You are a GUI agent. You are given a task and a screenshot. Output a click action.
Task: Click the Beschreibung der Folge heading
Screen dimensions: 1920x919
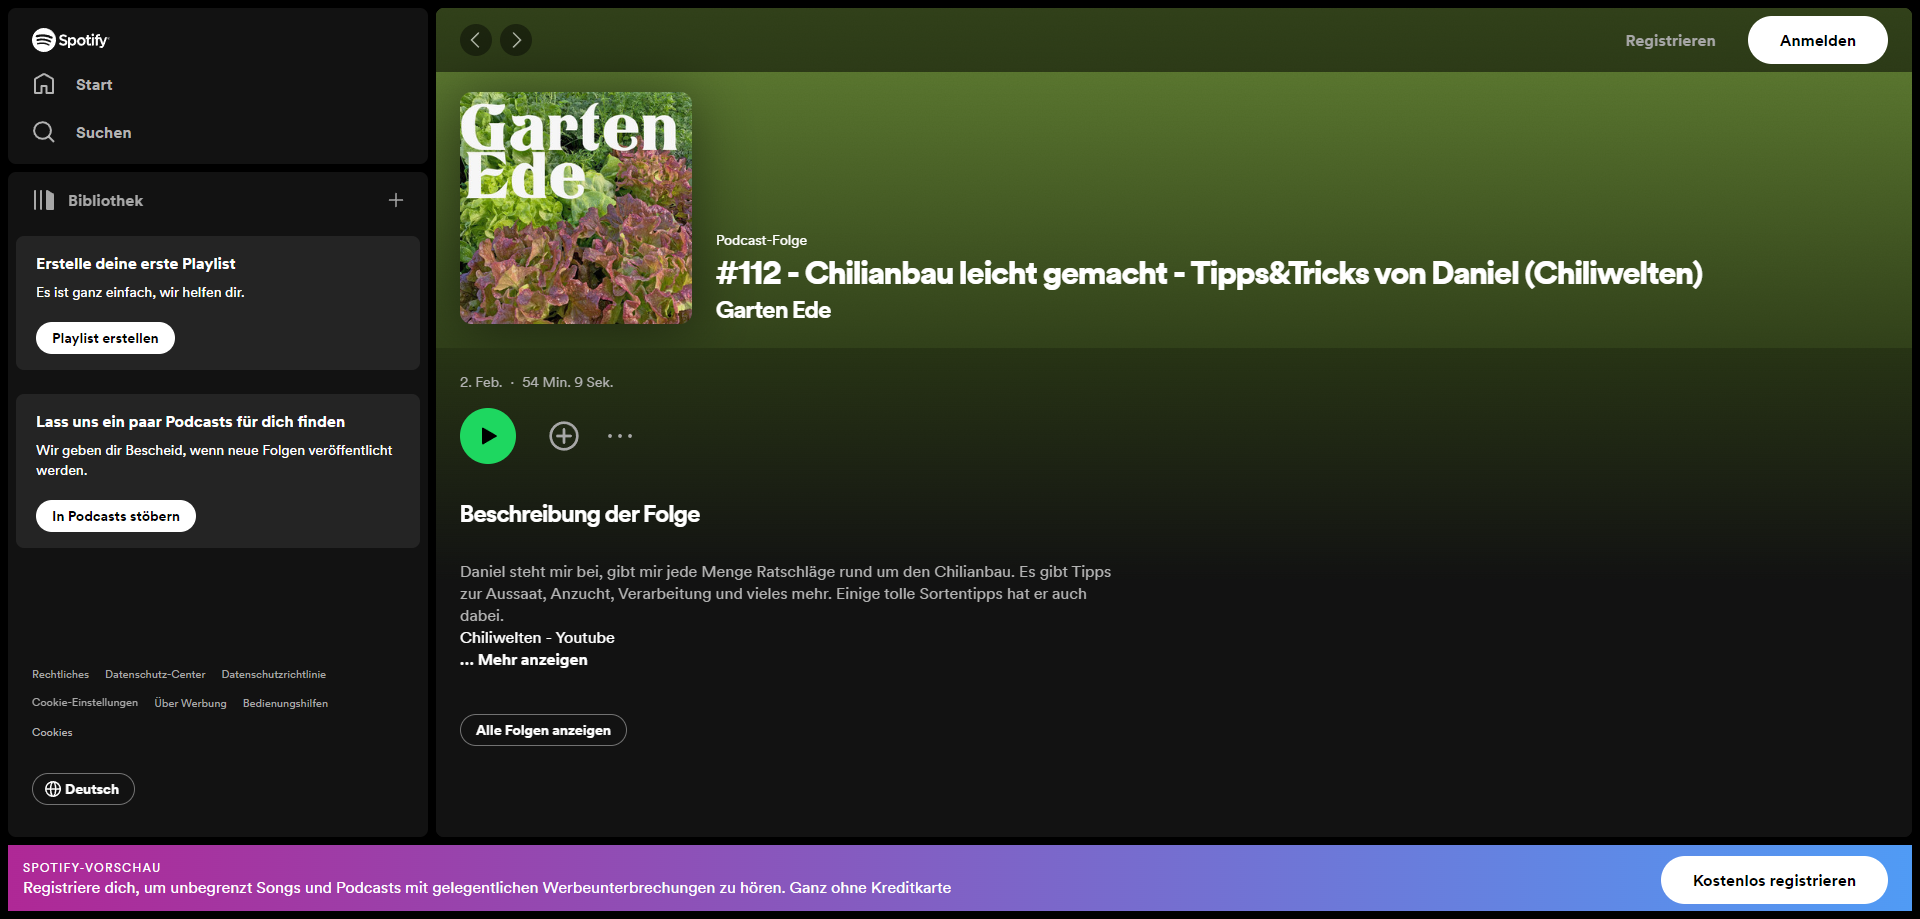pyautogui.click(x=580, y=514)
